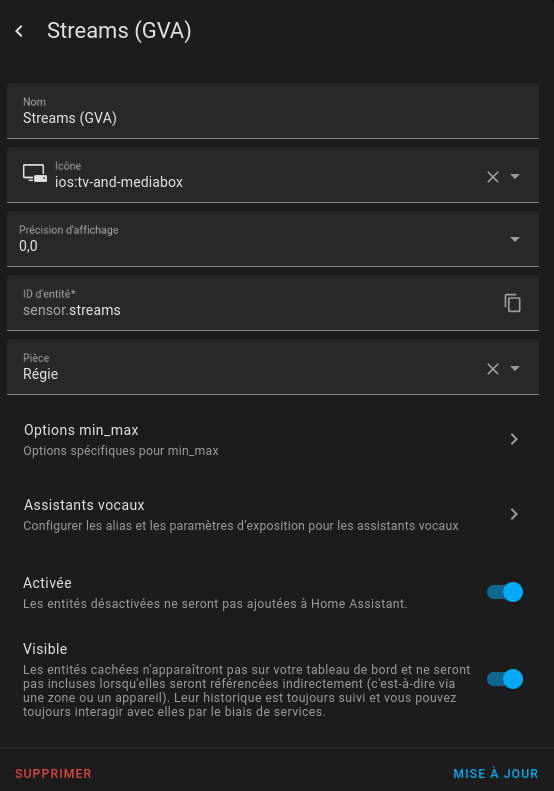Edit the ID d'entité field
Screen dimensions: 554x791
click(252, 303)
